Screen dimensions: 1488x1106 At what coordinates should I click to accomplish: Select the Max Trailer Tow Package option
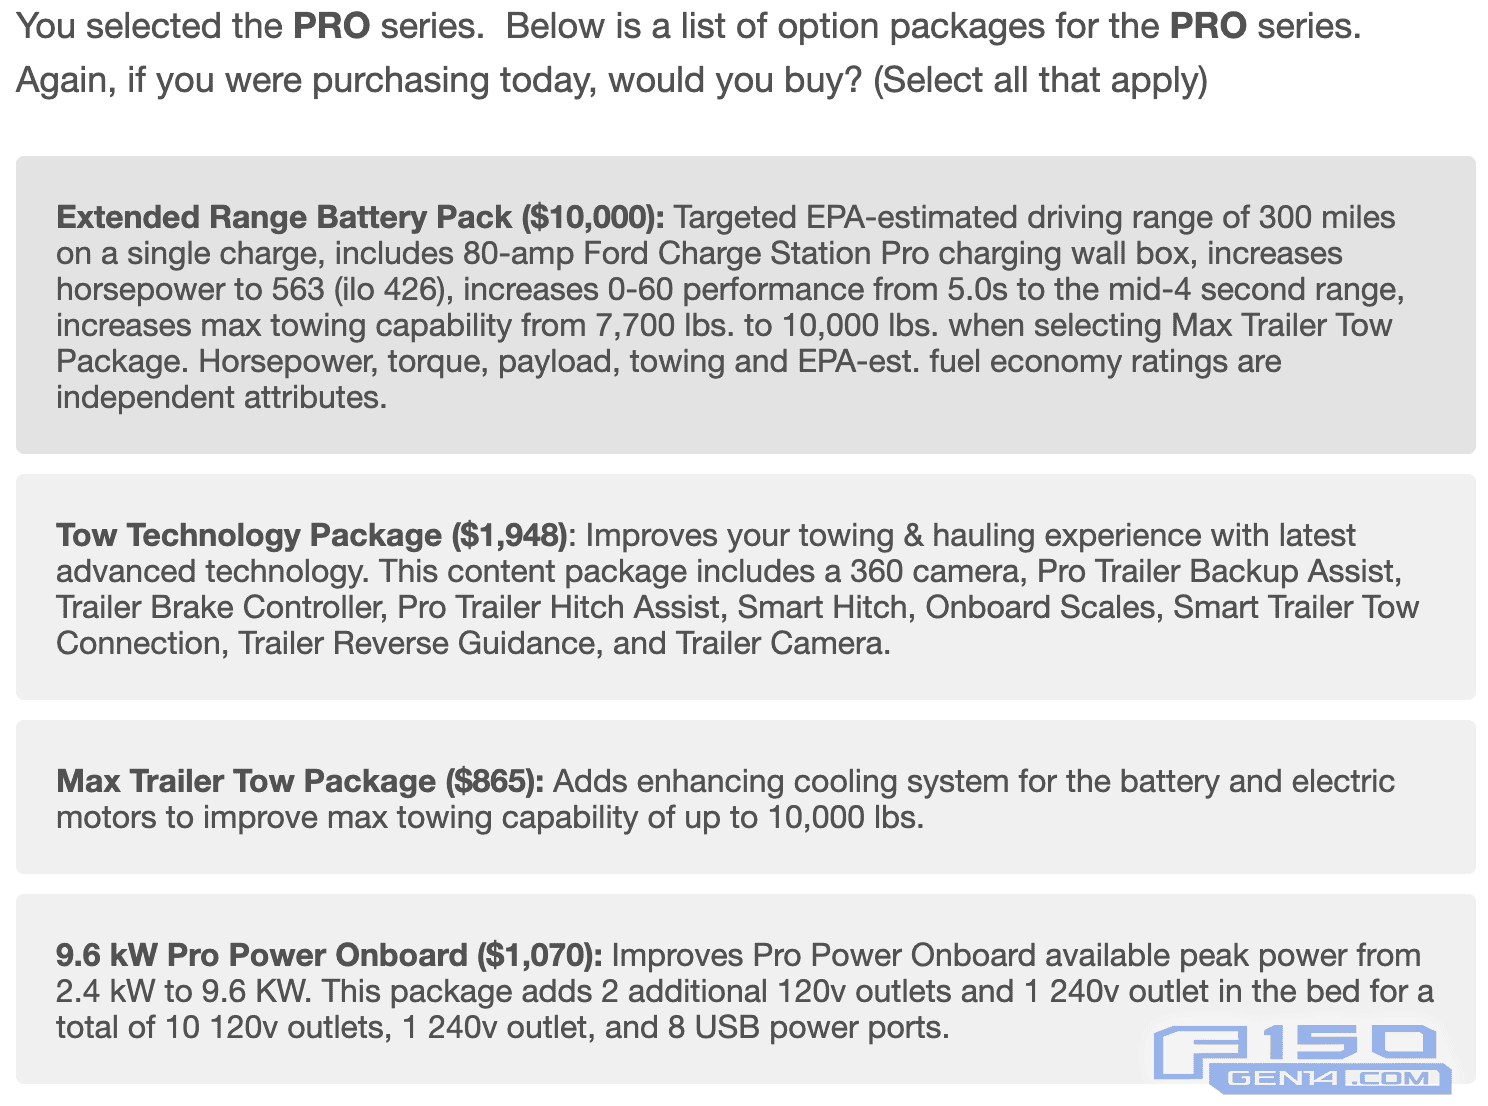745,797
